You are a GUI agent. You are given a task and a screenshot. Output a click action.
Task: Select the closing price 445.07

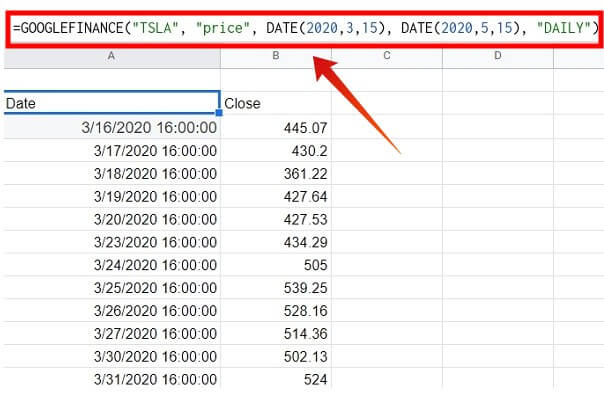click(276, 127)
